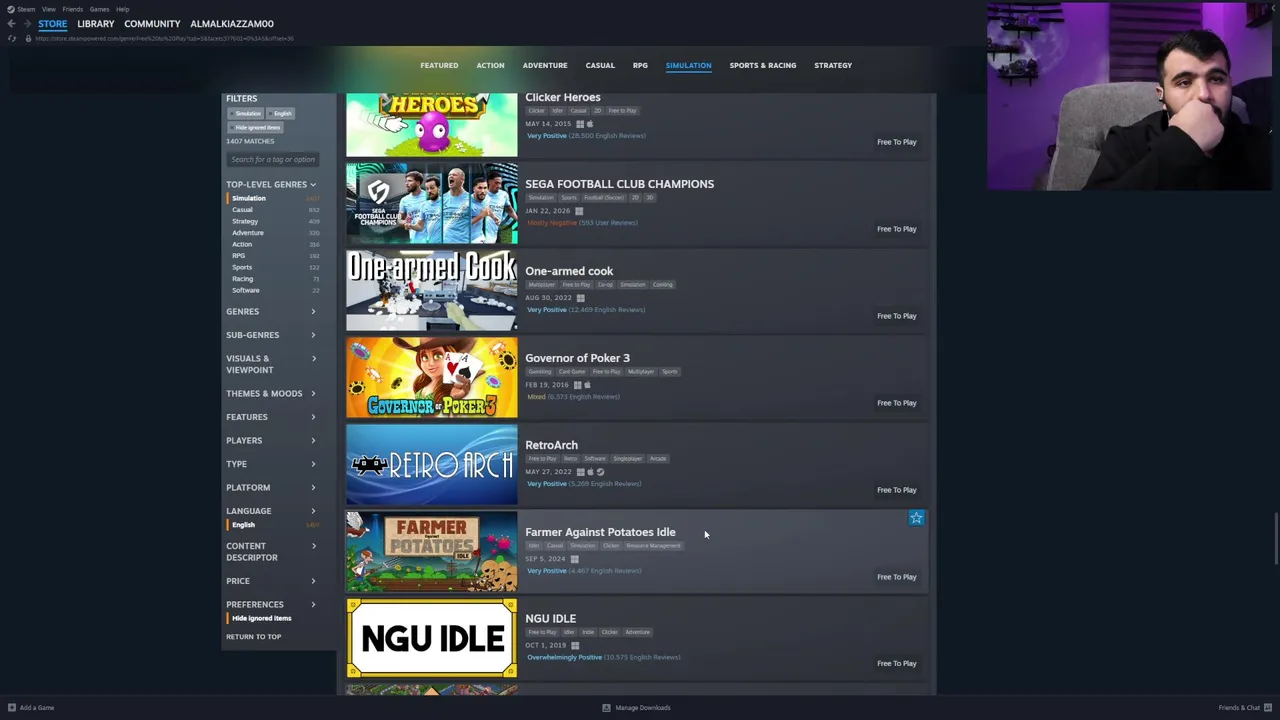Expand the Price filter section
Screen dimensions: 1280x720
[271, 581]
